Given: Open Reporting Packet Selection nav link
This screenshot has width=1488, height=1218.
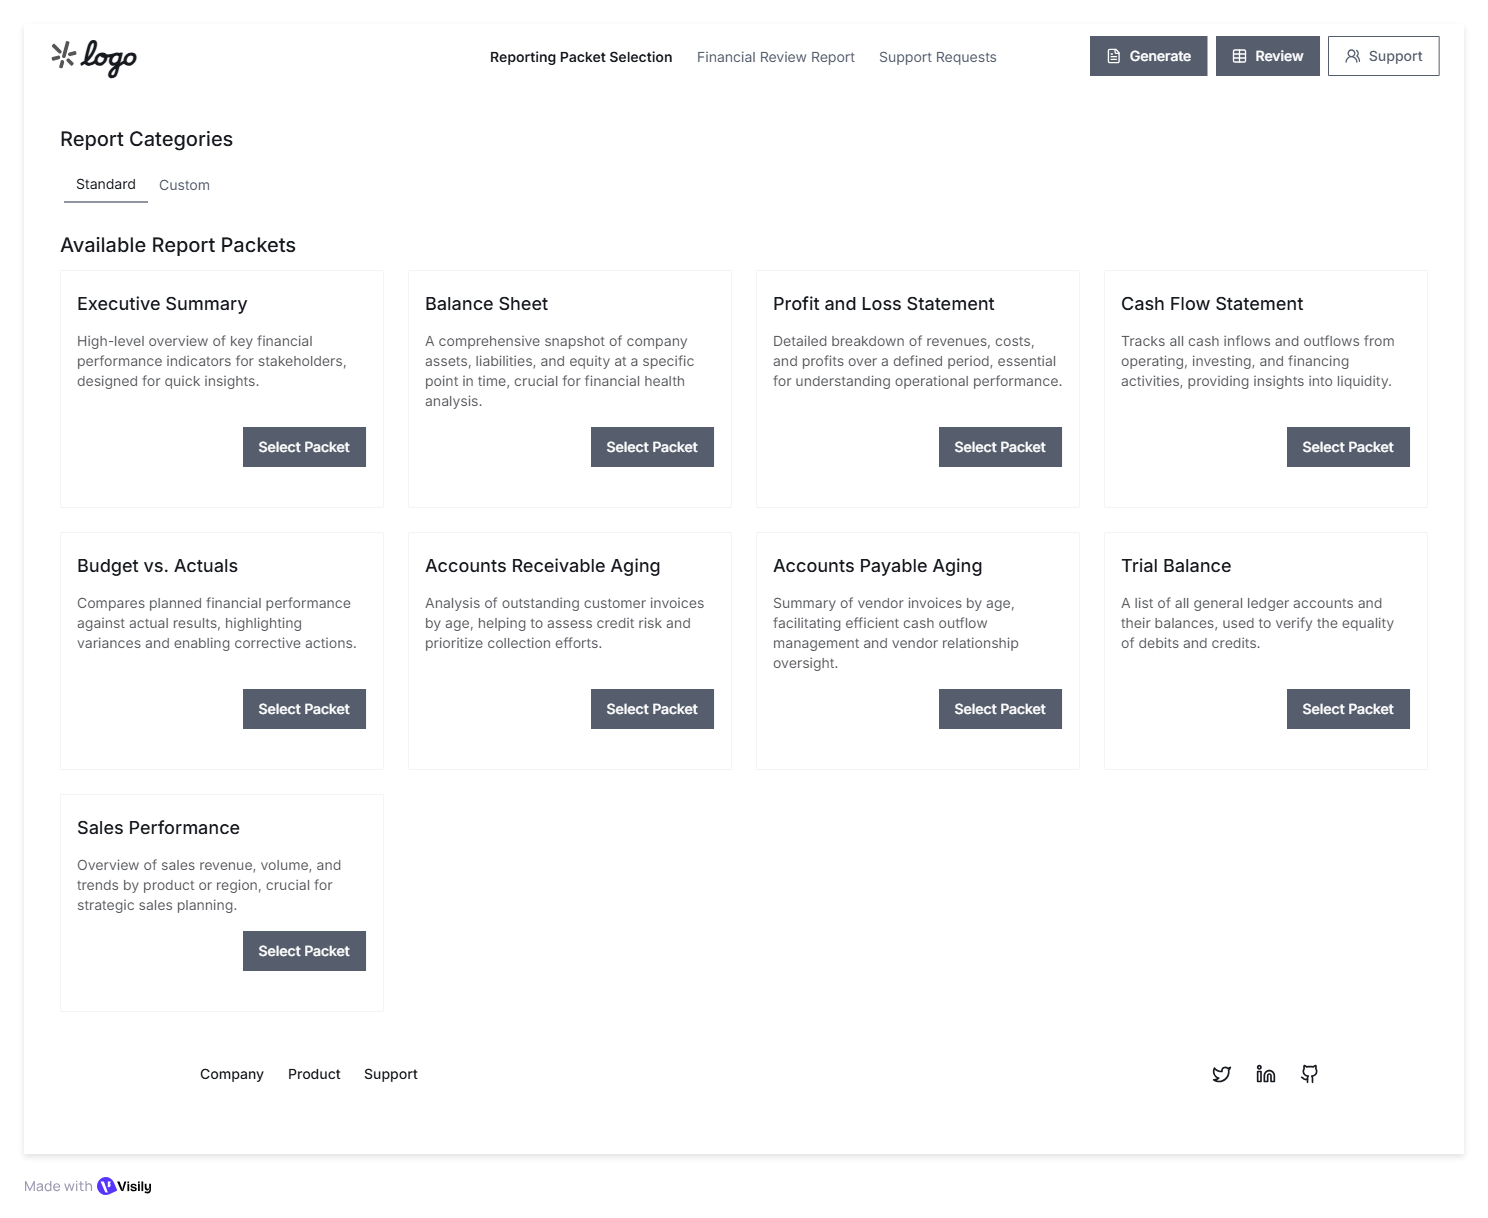Looking at the screenshot, I should 580,57.
